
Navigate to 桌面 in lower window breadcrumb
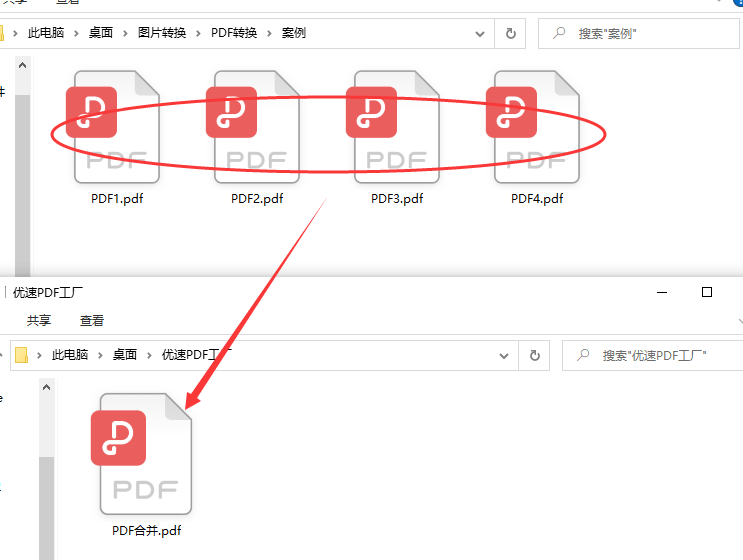[125, 354]
